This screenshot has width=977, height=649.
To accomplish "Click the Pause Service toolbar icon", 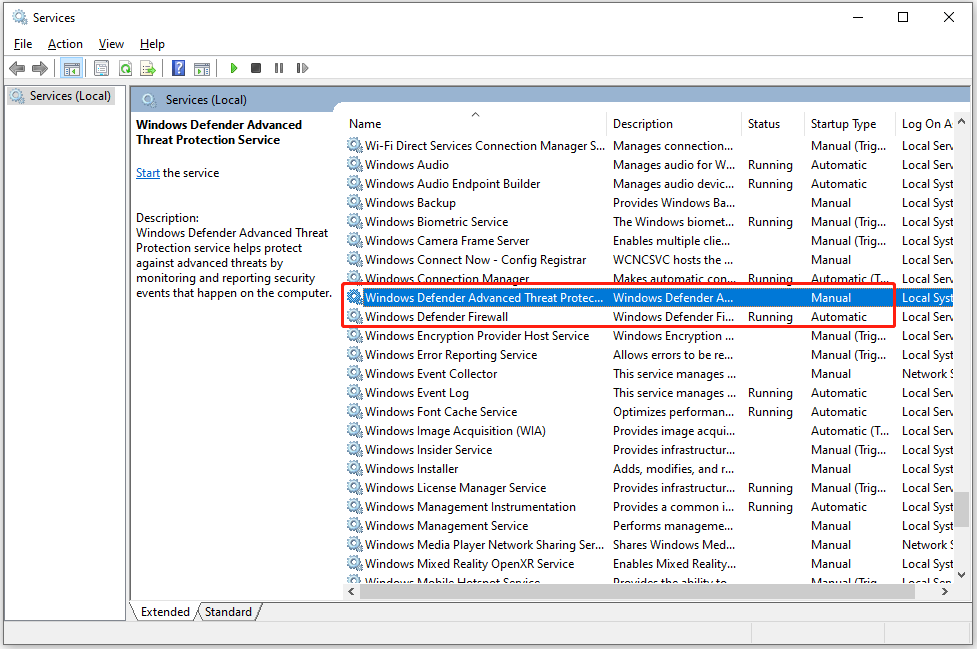I will [x=279, y=67].
